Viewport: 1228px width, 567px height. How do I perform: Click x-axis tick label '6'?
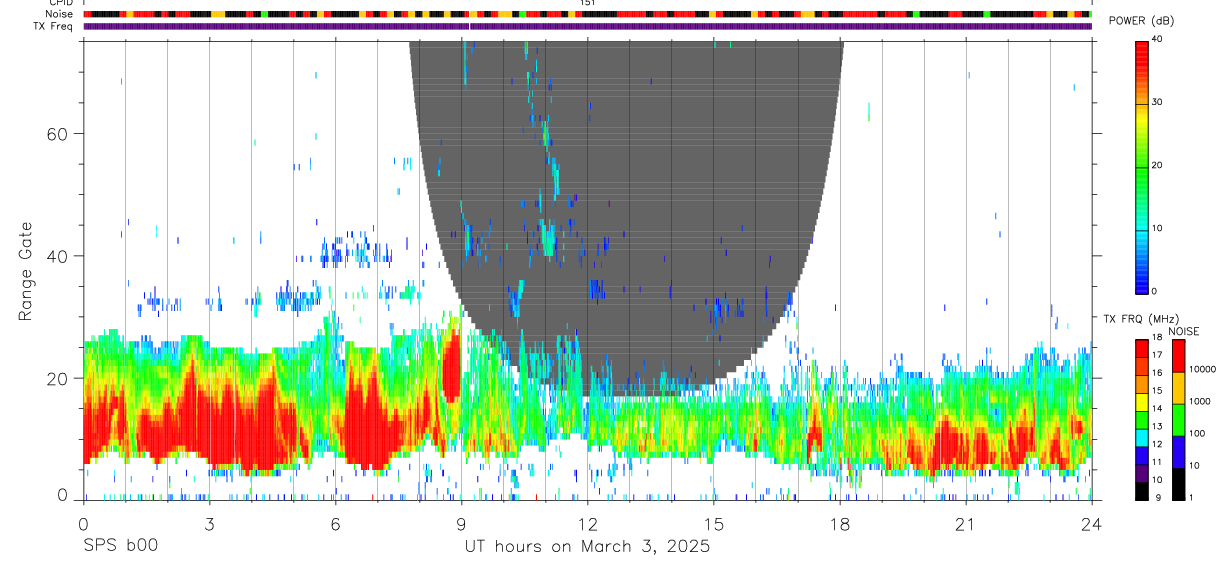(335, 524)
